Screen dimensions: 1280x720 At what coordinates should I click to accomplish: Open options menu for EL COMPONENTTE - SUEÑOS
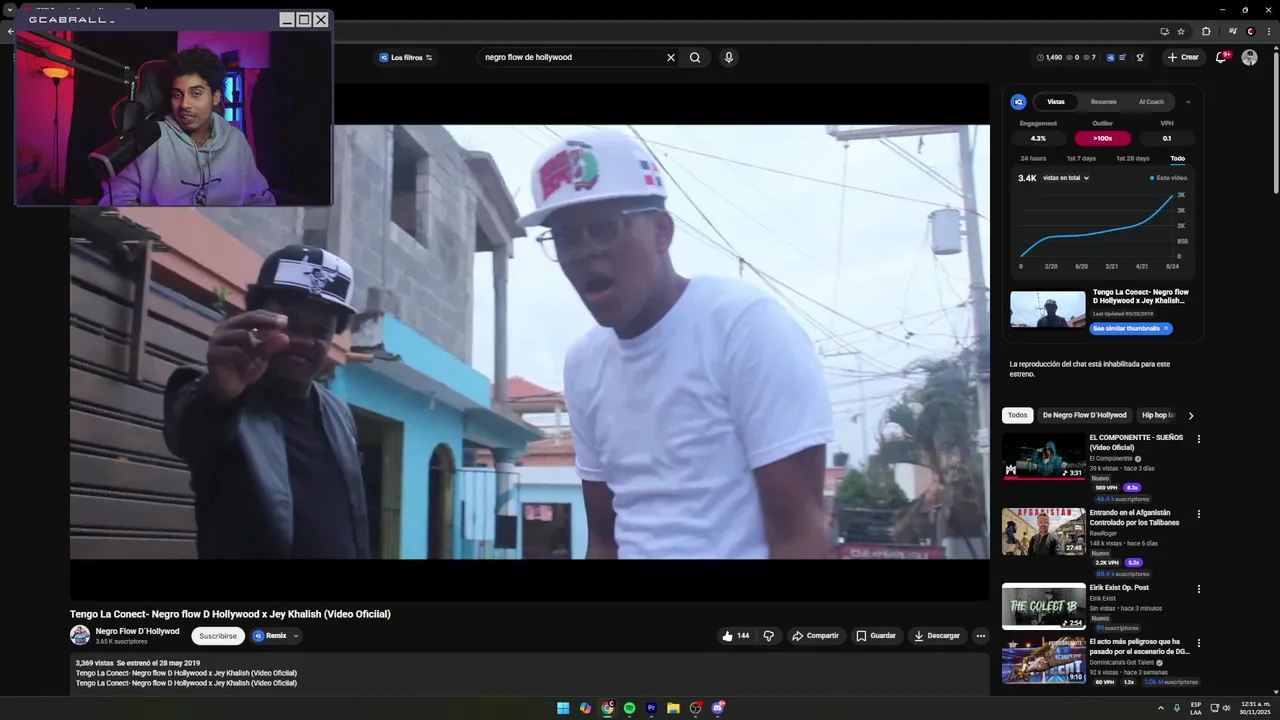coord(1199,439)
